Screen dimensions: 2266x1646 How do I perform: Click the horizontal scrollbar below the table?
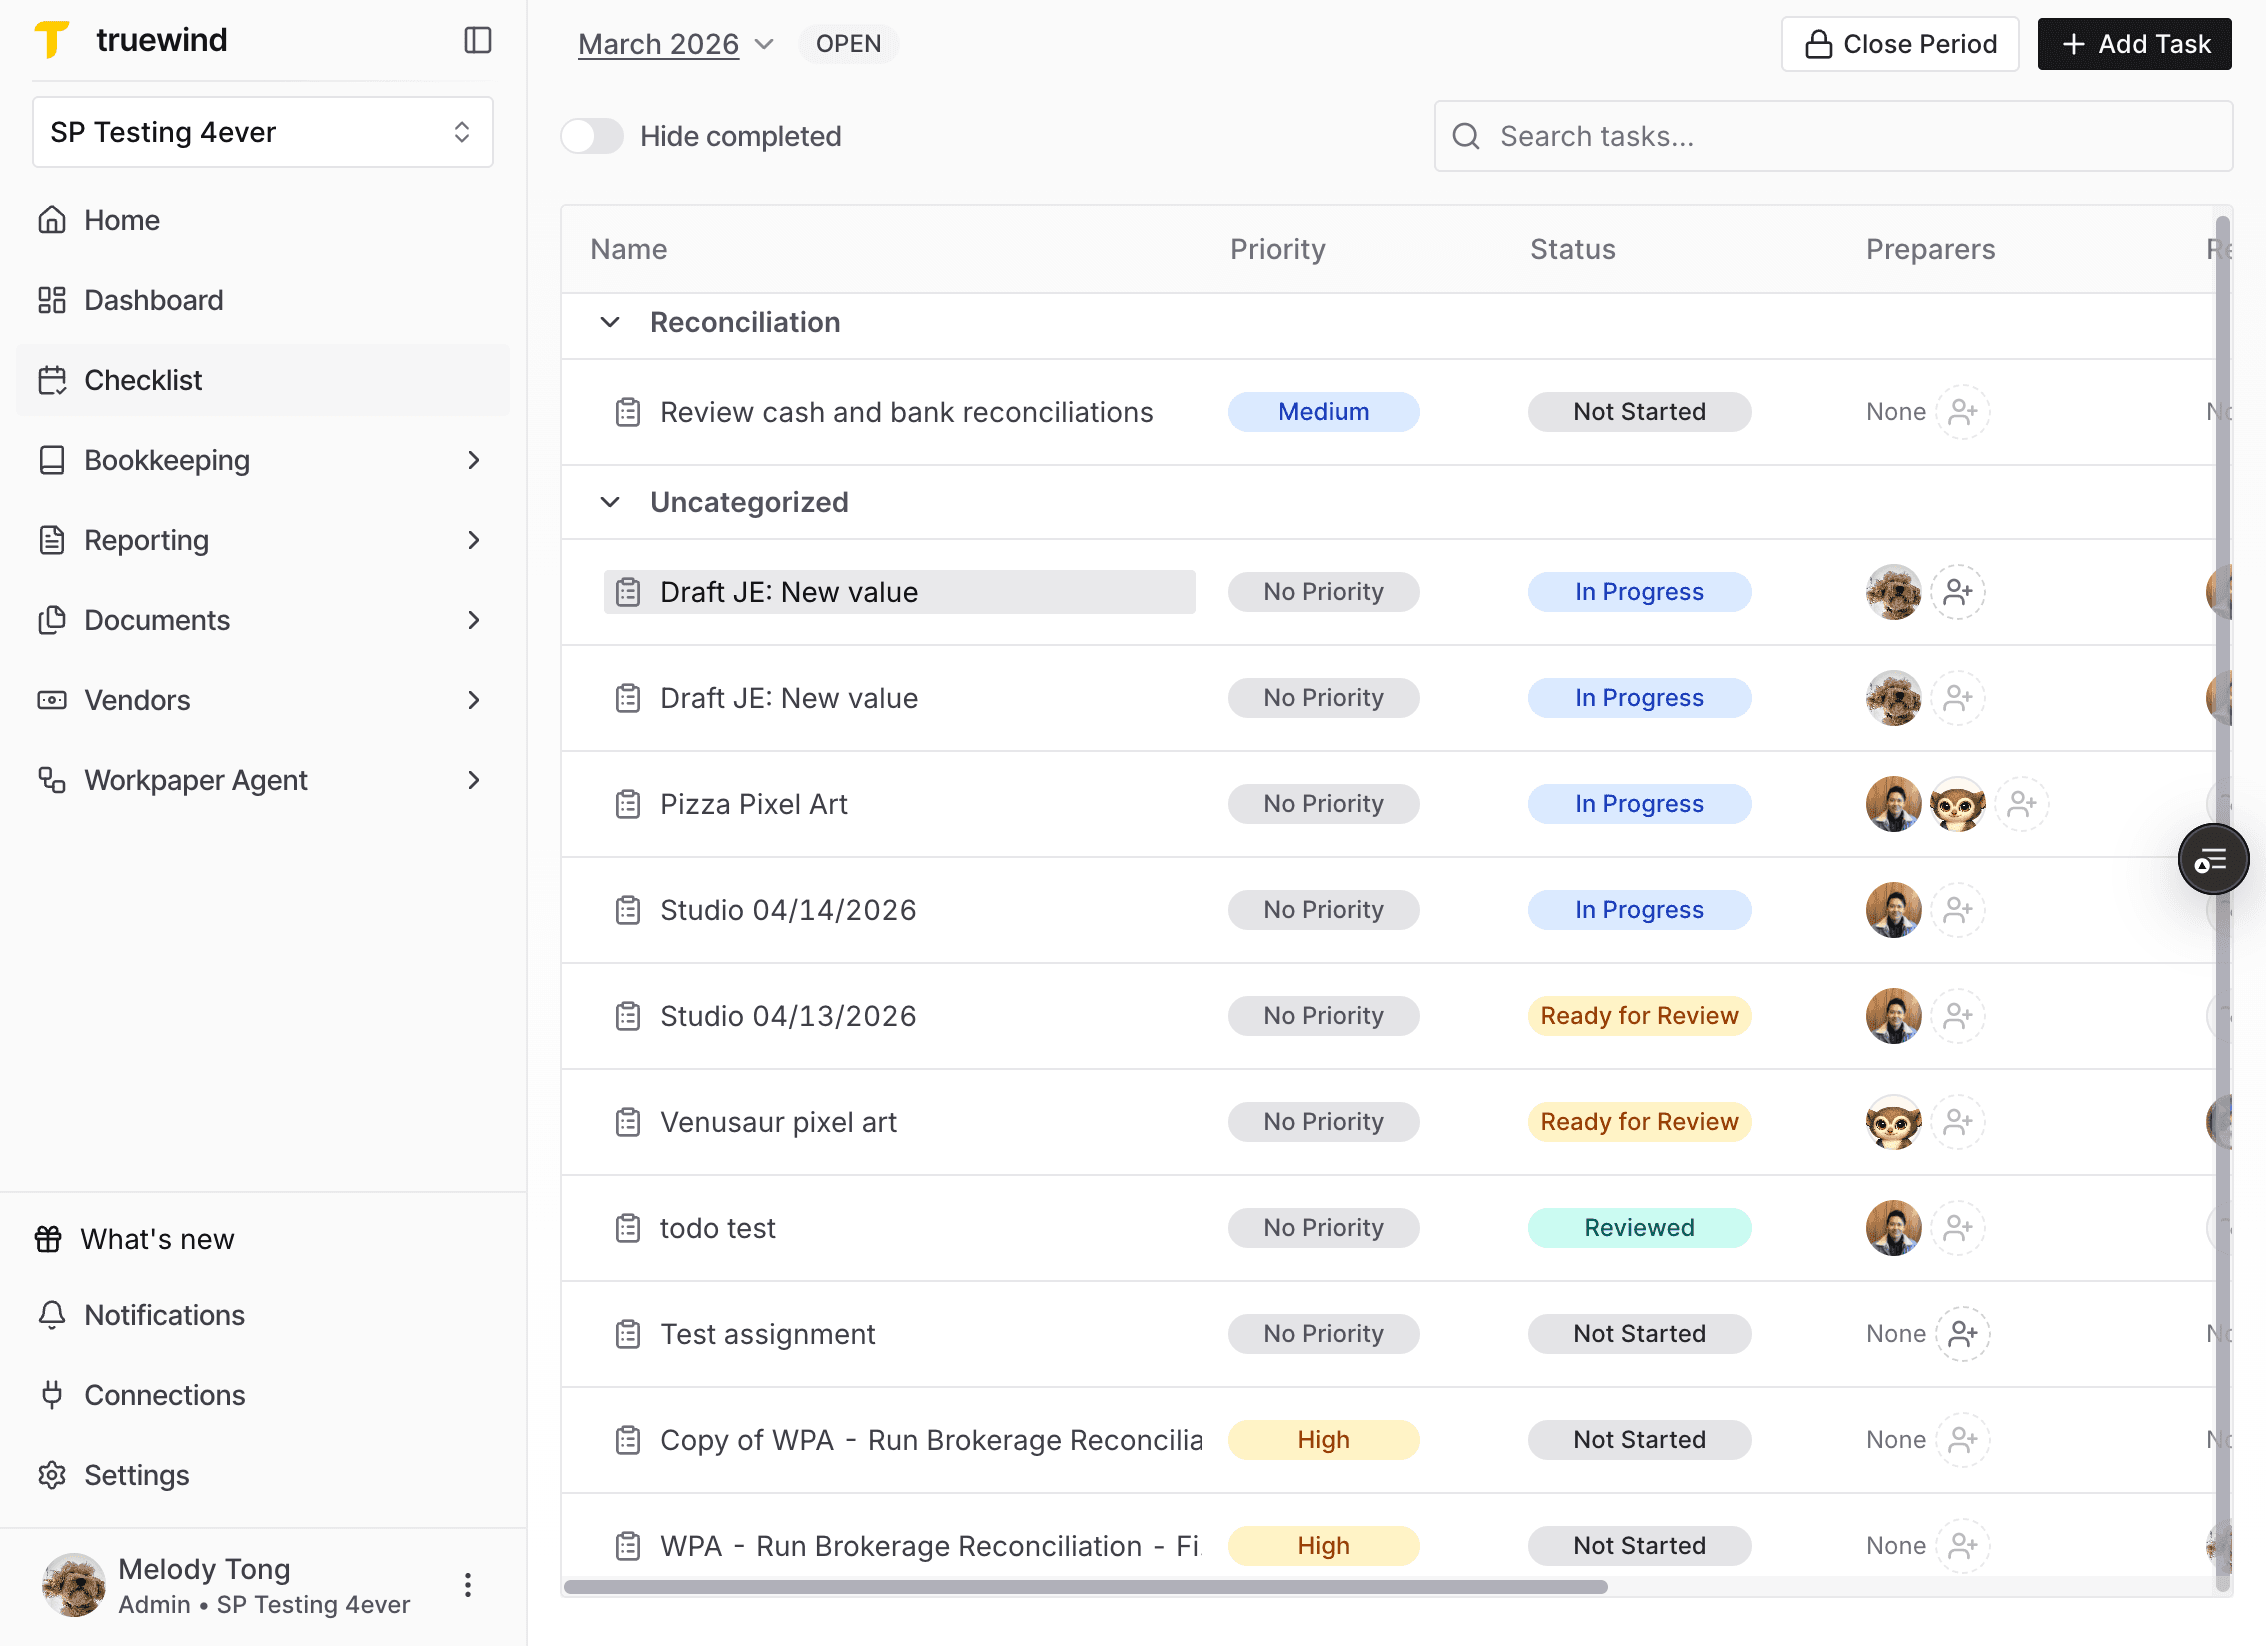(1085, 1587)
